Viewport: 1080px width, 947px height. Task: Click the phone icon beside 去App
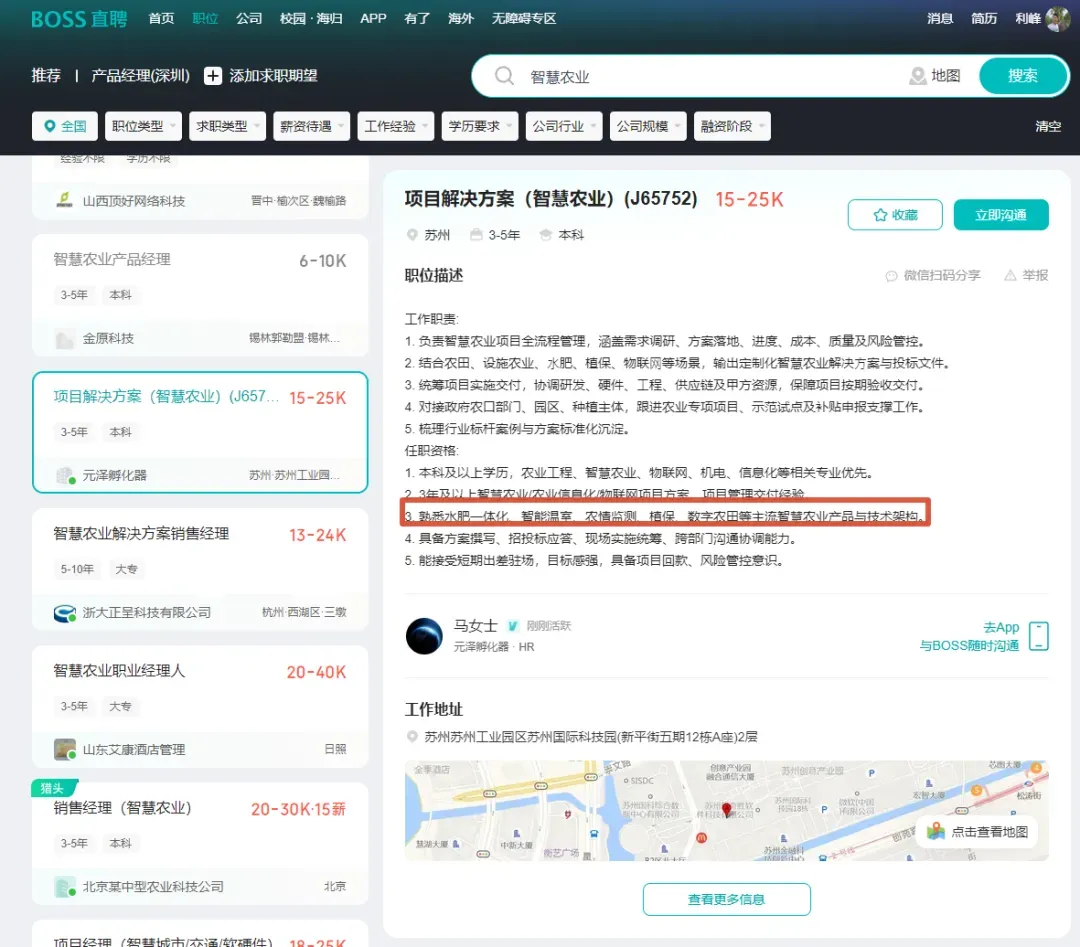pyautogui.click(x=1038, y=636)
